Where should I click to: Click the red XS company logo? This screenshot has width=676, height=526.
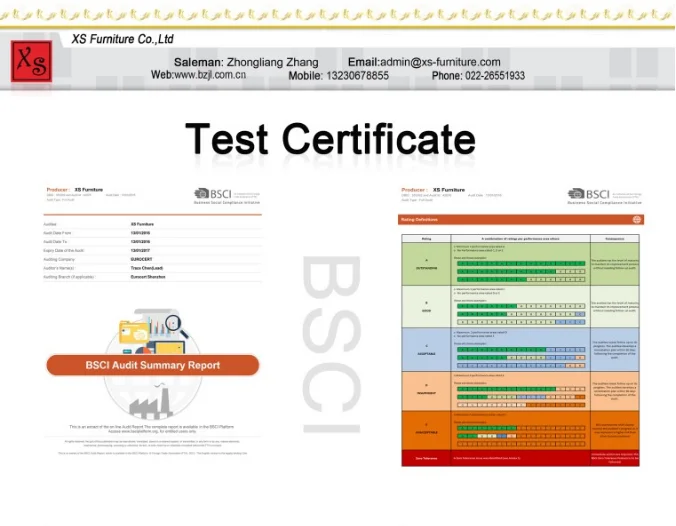pyautogui.click(x=31, y=61)
